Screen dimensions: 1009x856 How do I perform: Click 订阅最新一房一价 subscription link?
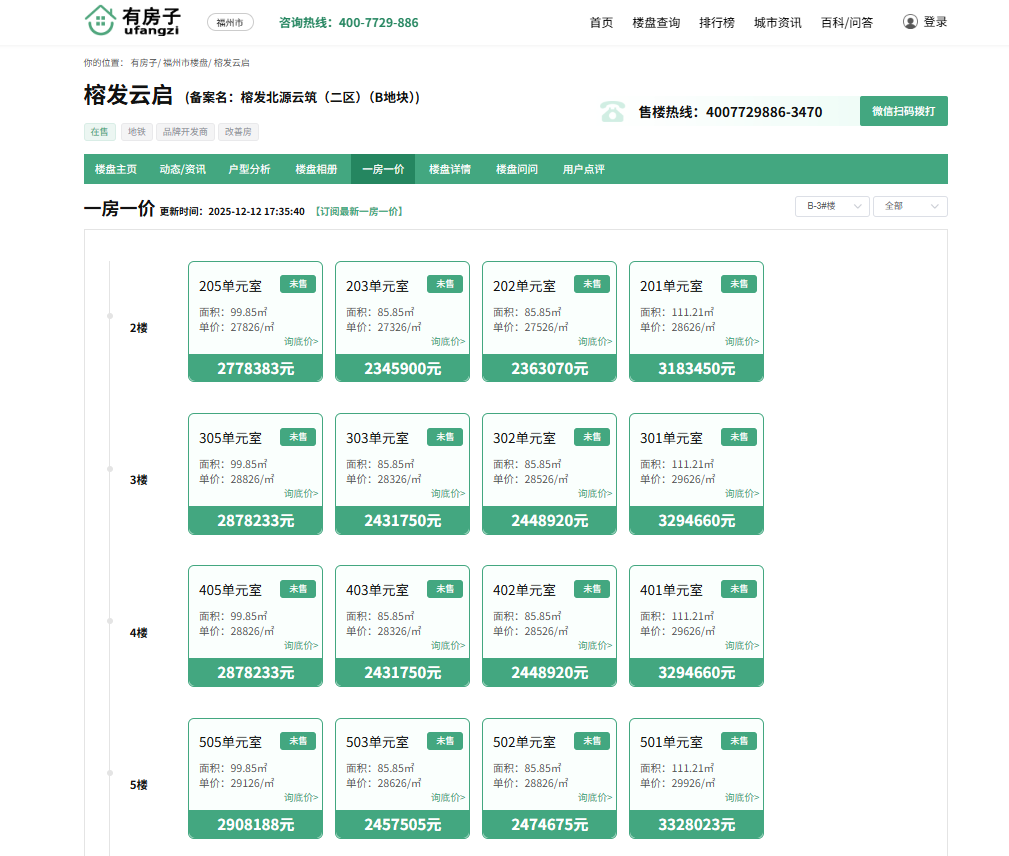[x=358, y=212]
